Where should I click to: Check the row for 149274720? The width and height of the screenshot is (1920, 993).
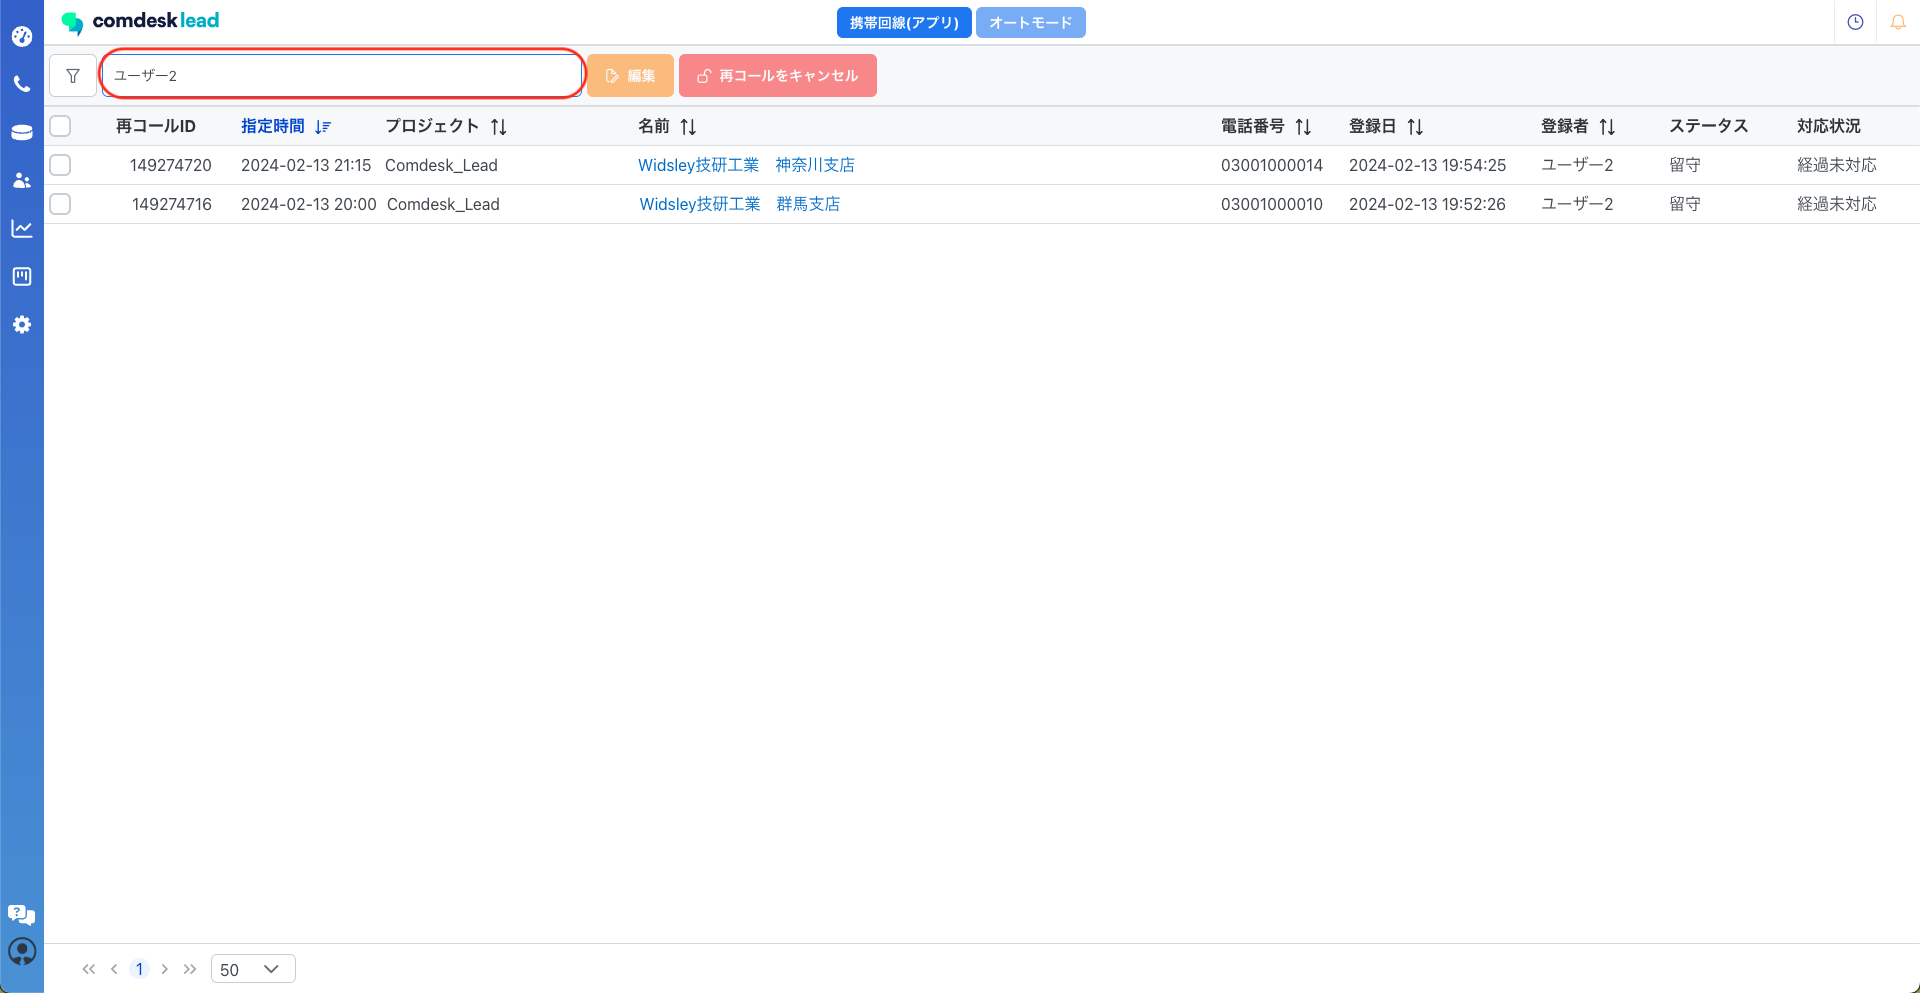point(61,165)
